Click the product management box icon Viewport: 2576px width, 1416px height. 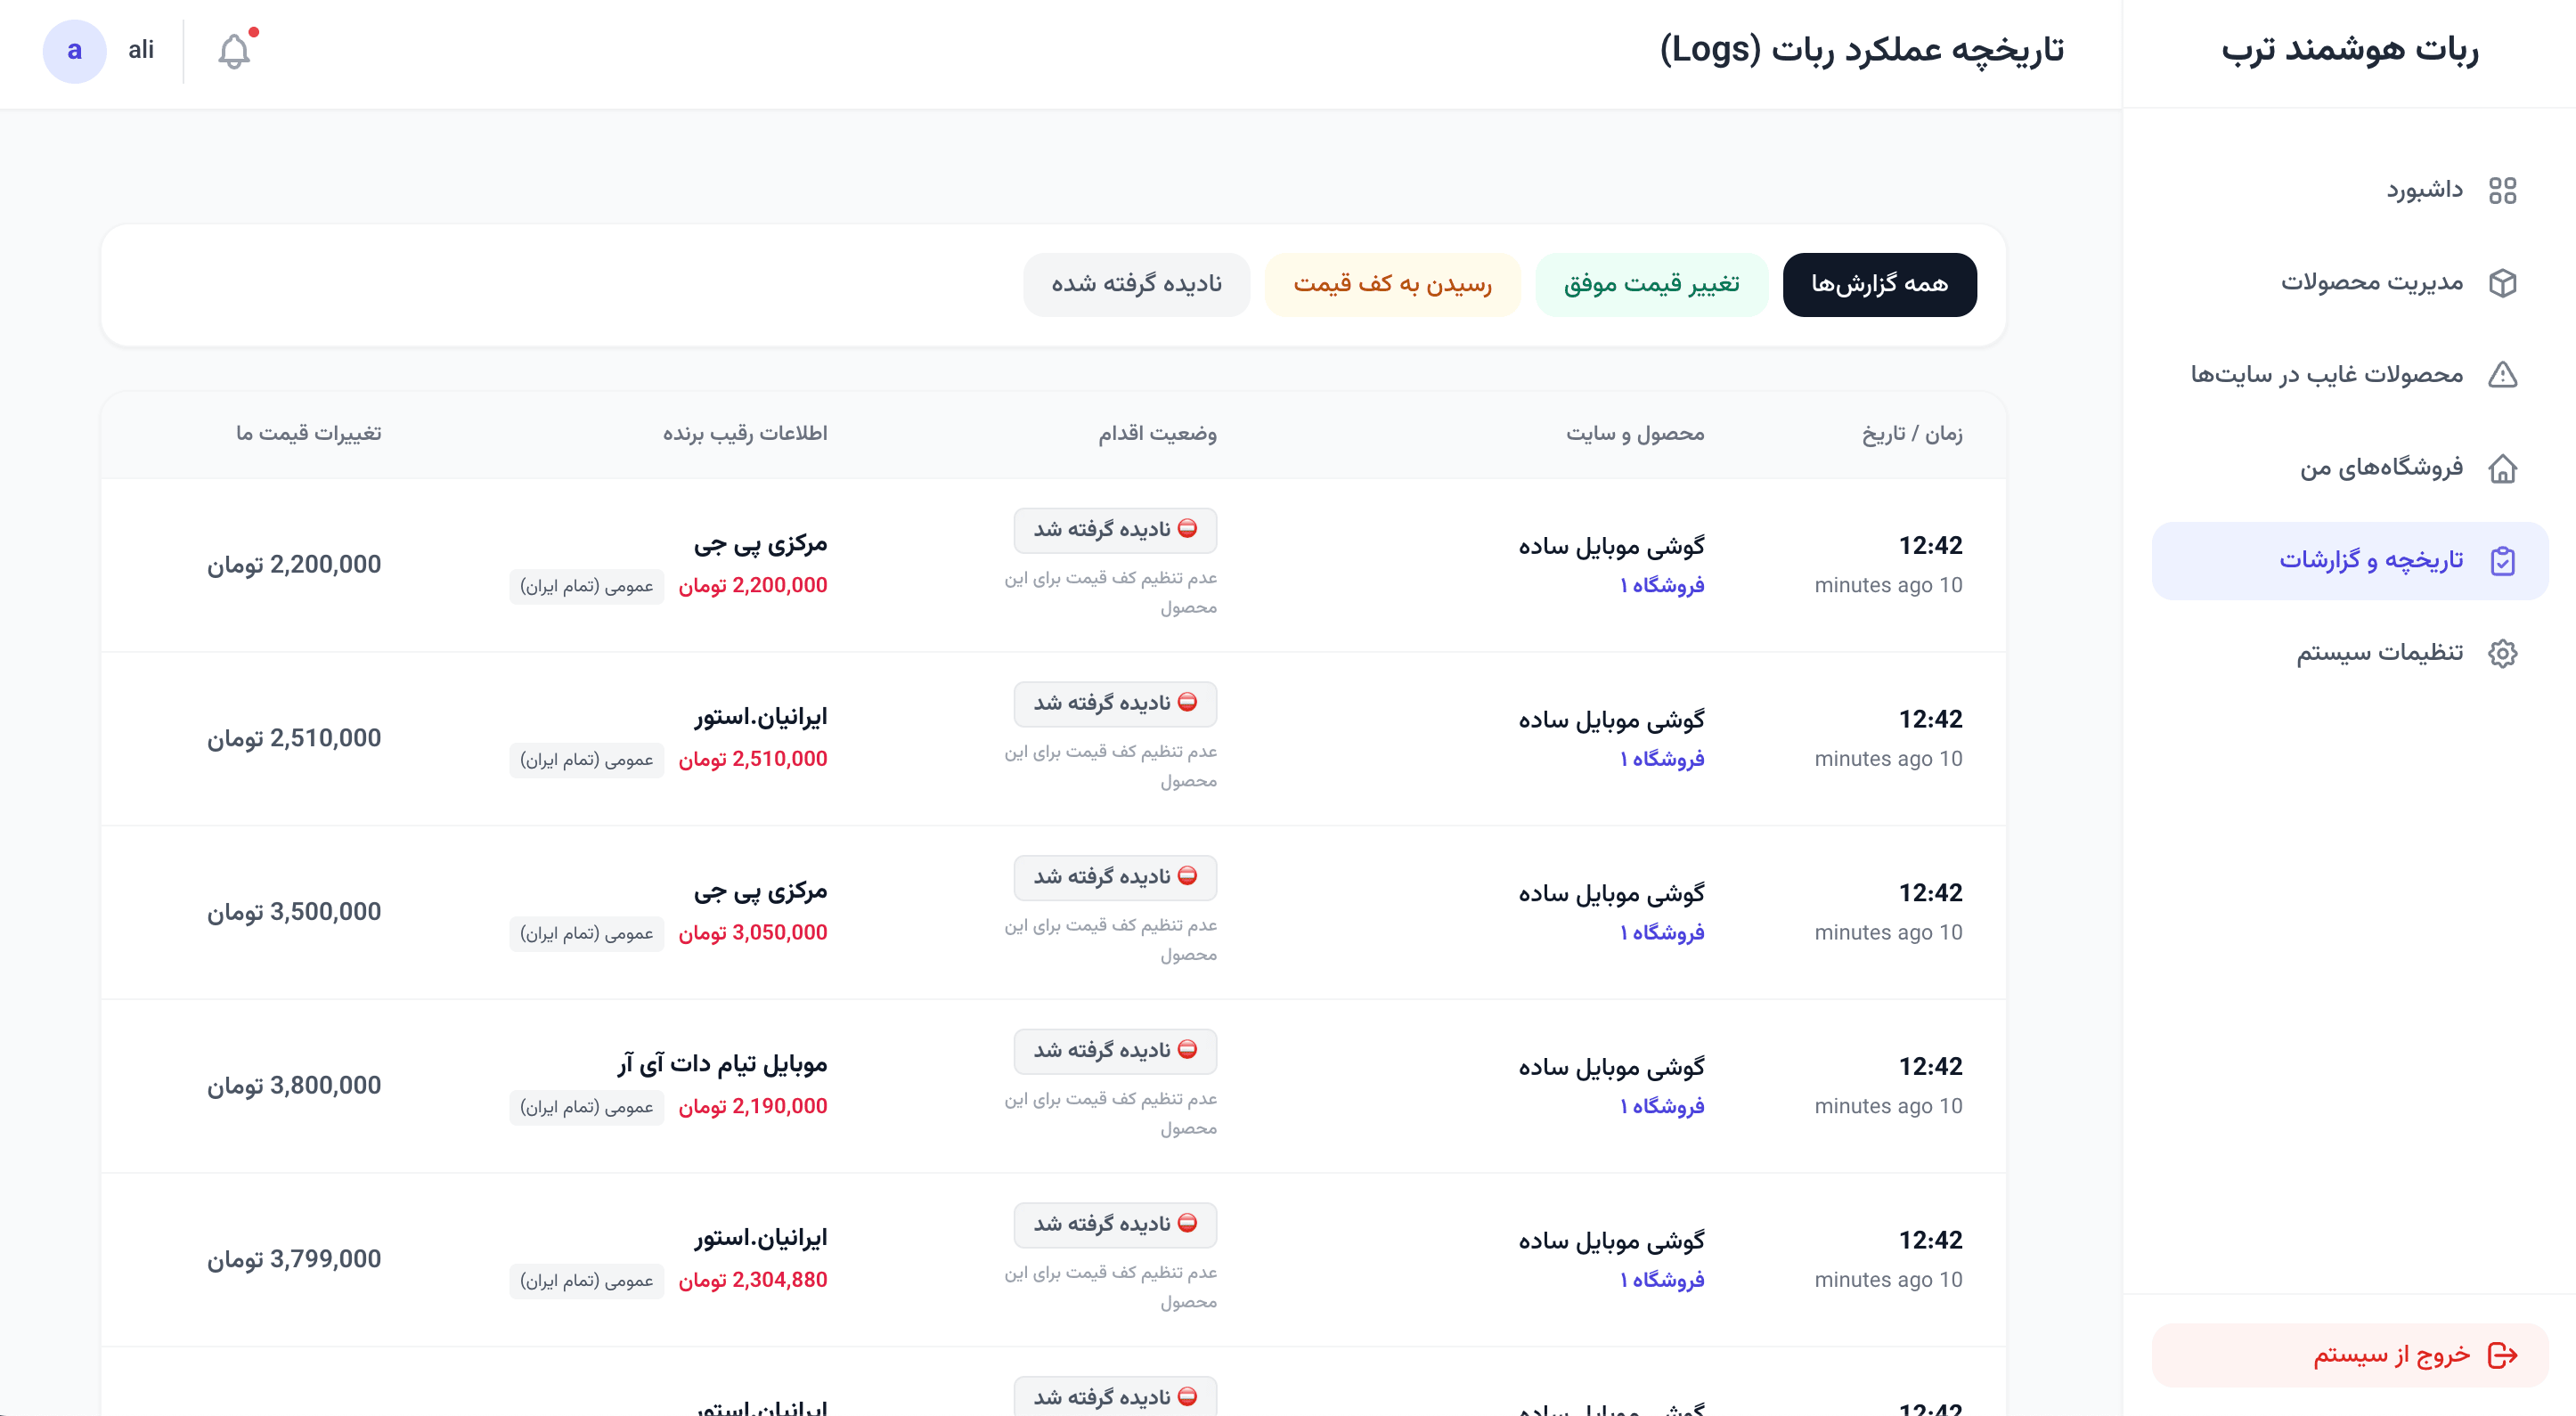tap(2502, 283)
